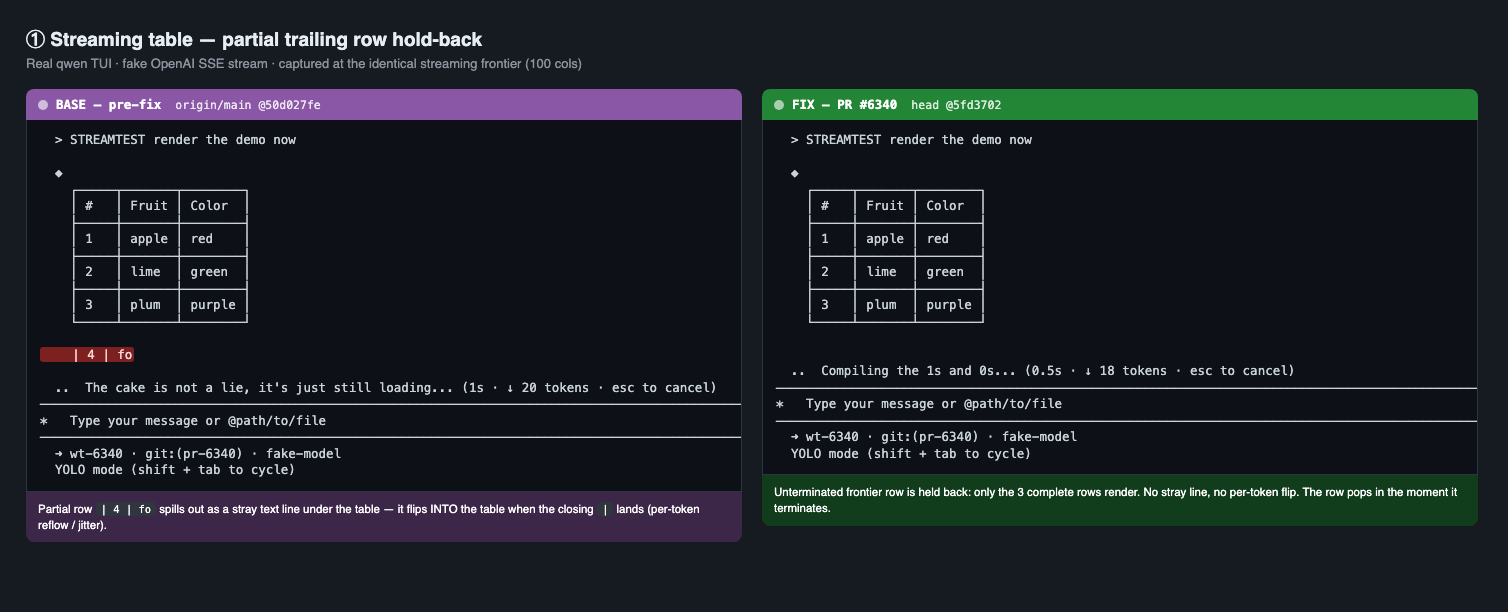The width and height of the screenshot is (1508, 612).
Task: Click the 'apple' cell in BASE table
Action: tap(149, 238)
